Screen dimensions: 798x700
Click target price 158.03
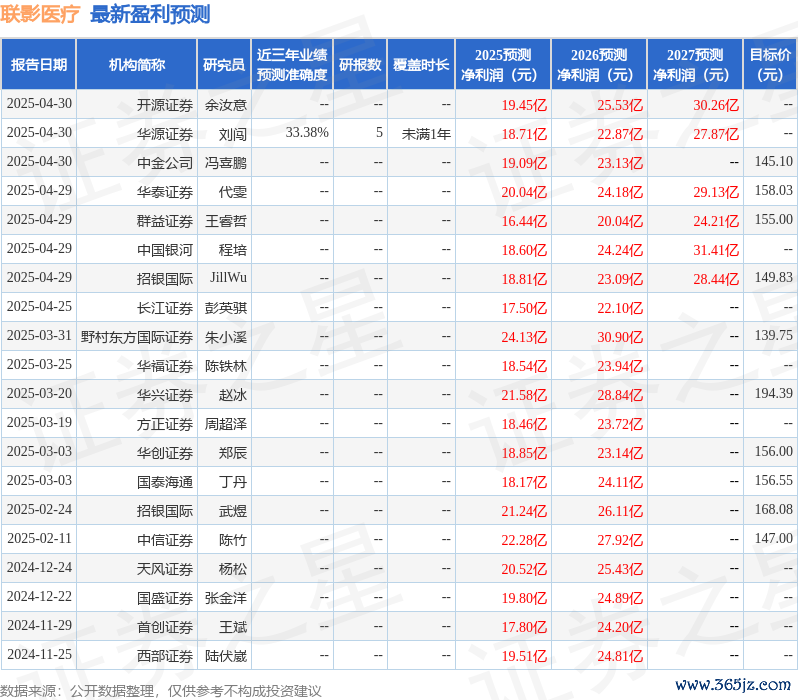(x=774, y=190)
